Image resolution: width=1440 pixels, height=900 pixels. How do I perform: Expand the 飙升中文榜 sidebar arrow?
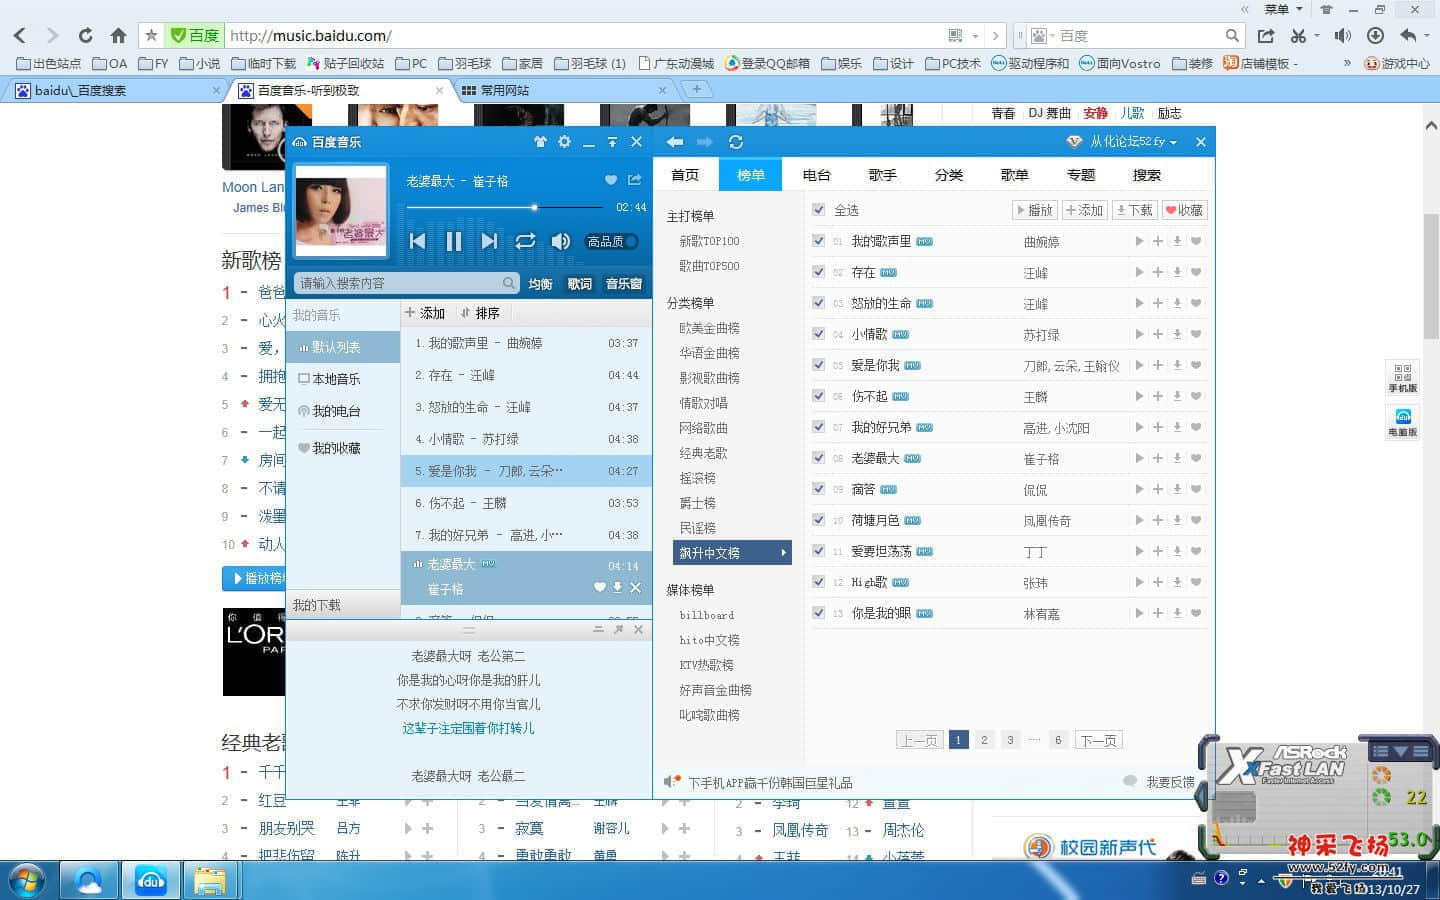click(x=783, y=552)
